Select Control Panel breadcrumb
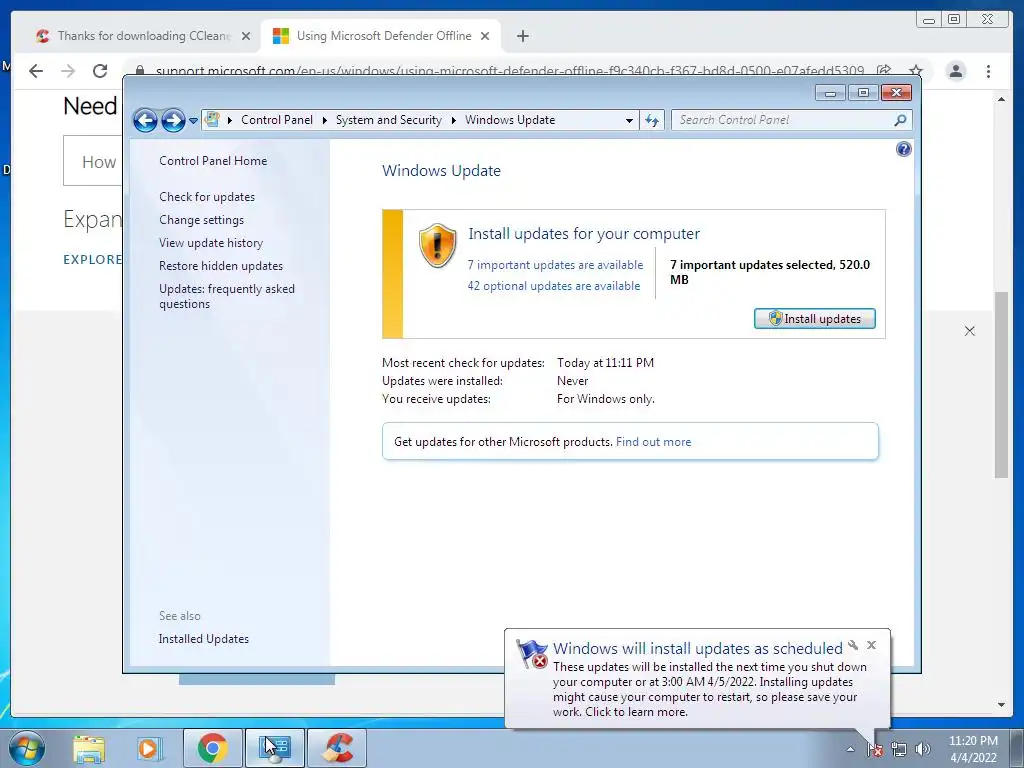The width and height of the screenshot is (1024, 768). (x=277, y=120)
